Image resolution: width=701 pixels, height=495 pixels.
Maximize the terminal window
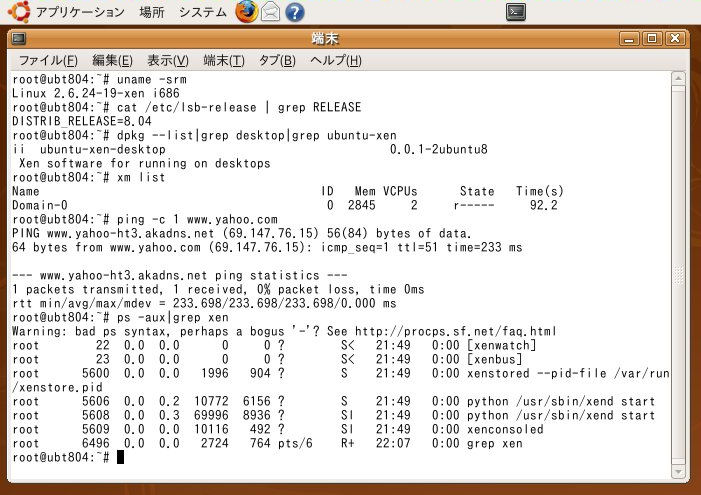coord(652,39)
